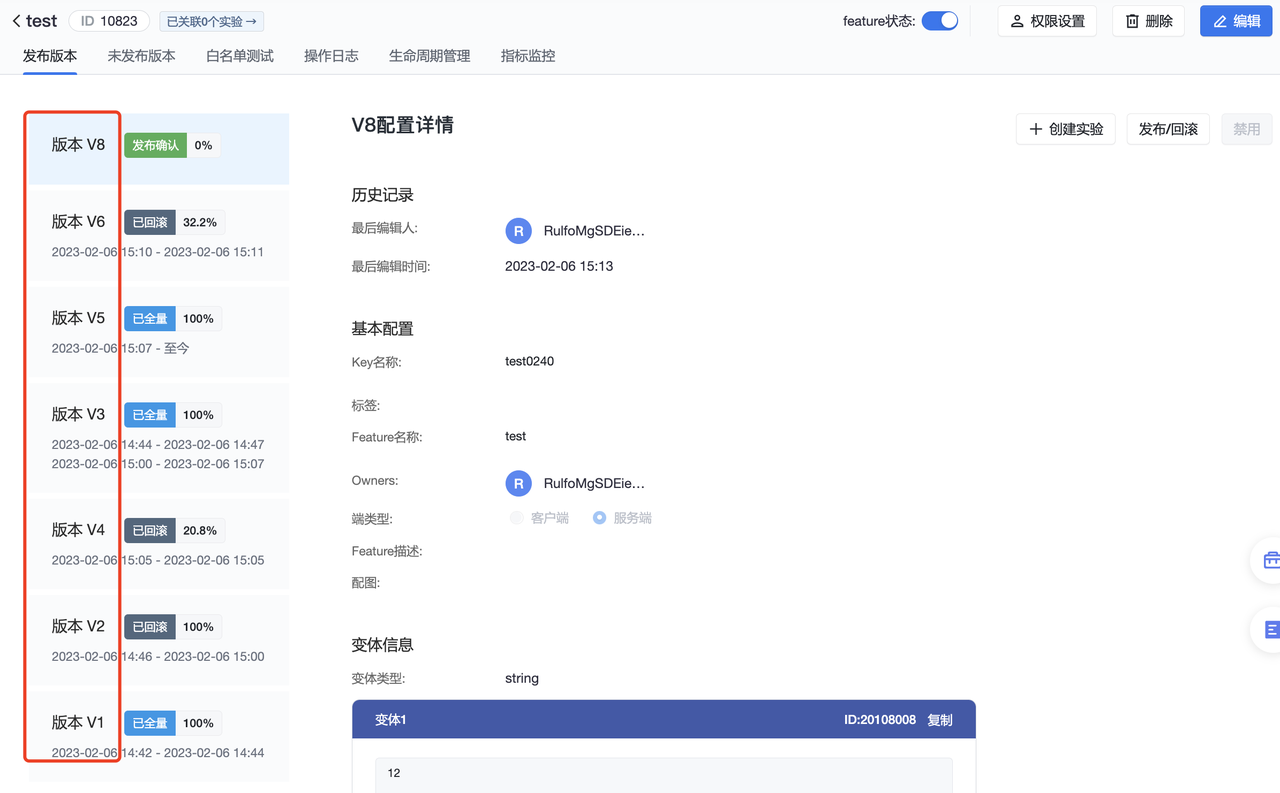The image size is (1280, 793).
Task: Open the floating document icon at right edge
Action: 1271,630
